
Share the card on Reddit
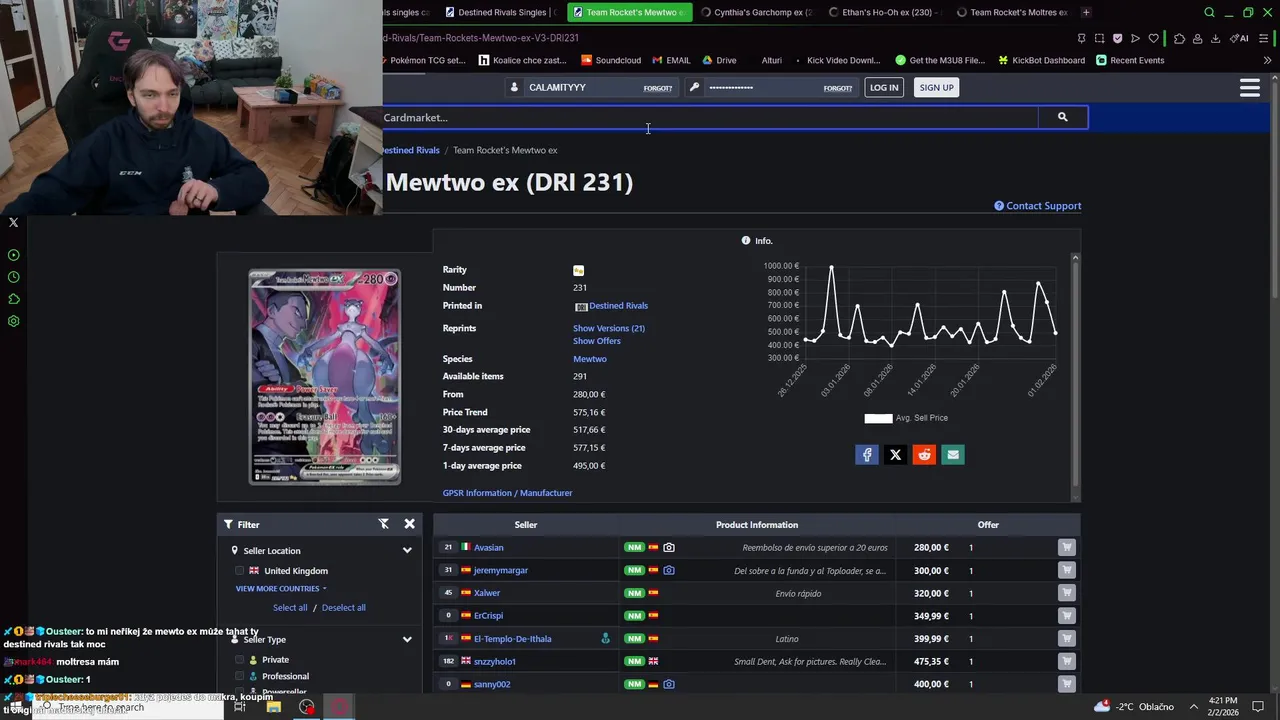click(924, 455)
